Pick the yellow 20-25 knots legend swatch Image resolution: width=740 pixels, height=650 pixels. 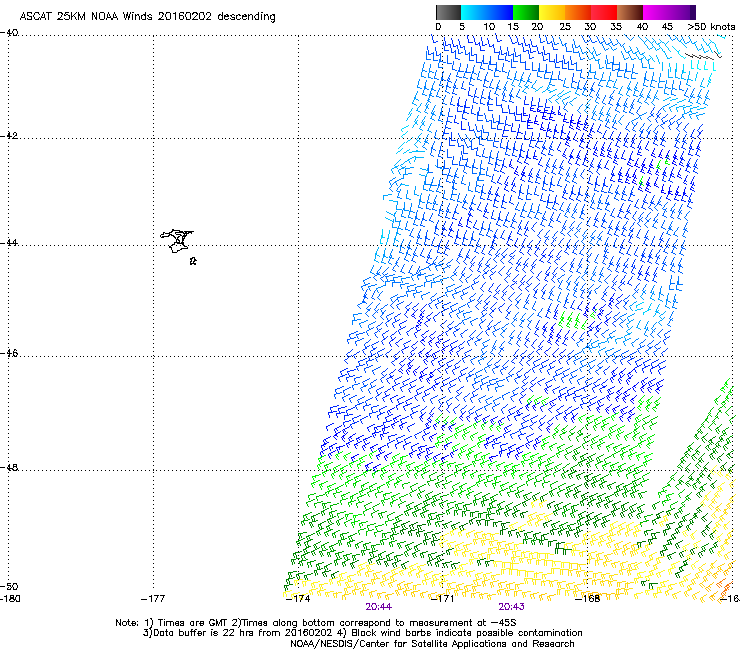coord(552,12)
